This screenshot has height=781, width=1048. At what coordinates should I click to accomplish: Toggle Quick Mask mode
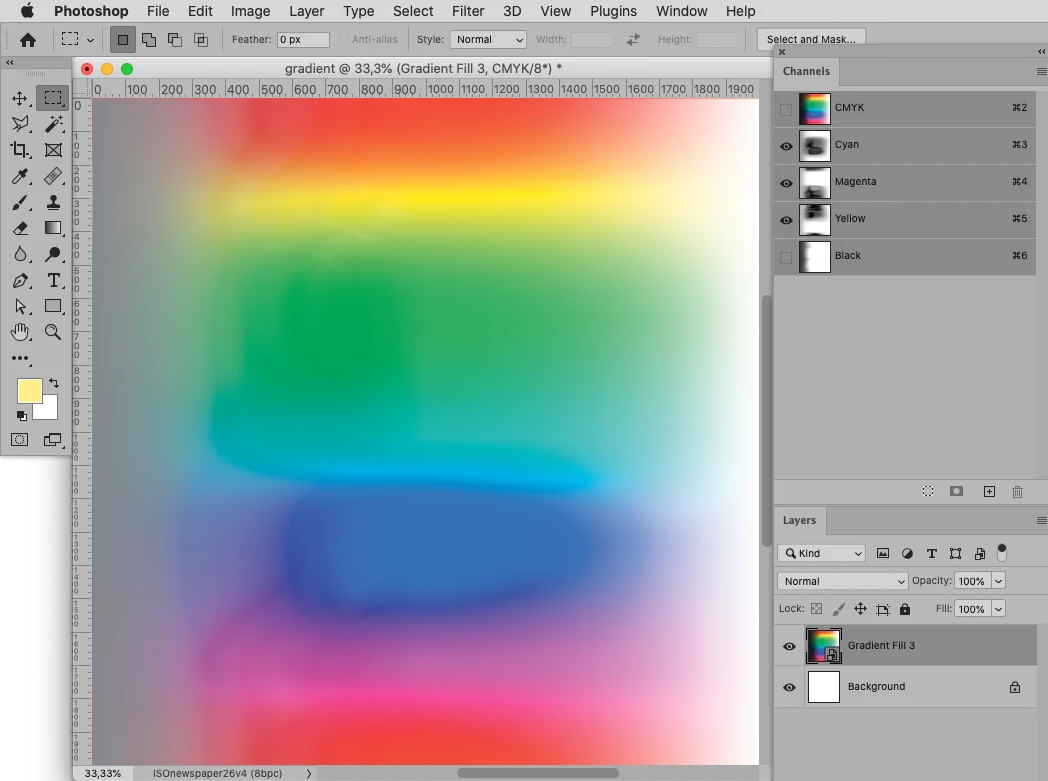(x=19, y=440)
